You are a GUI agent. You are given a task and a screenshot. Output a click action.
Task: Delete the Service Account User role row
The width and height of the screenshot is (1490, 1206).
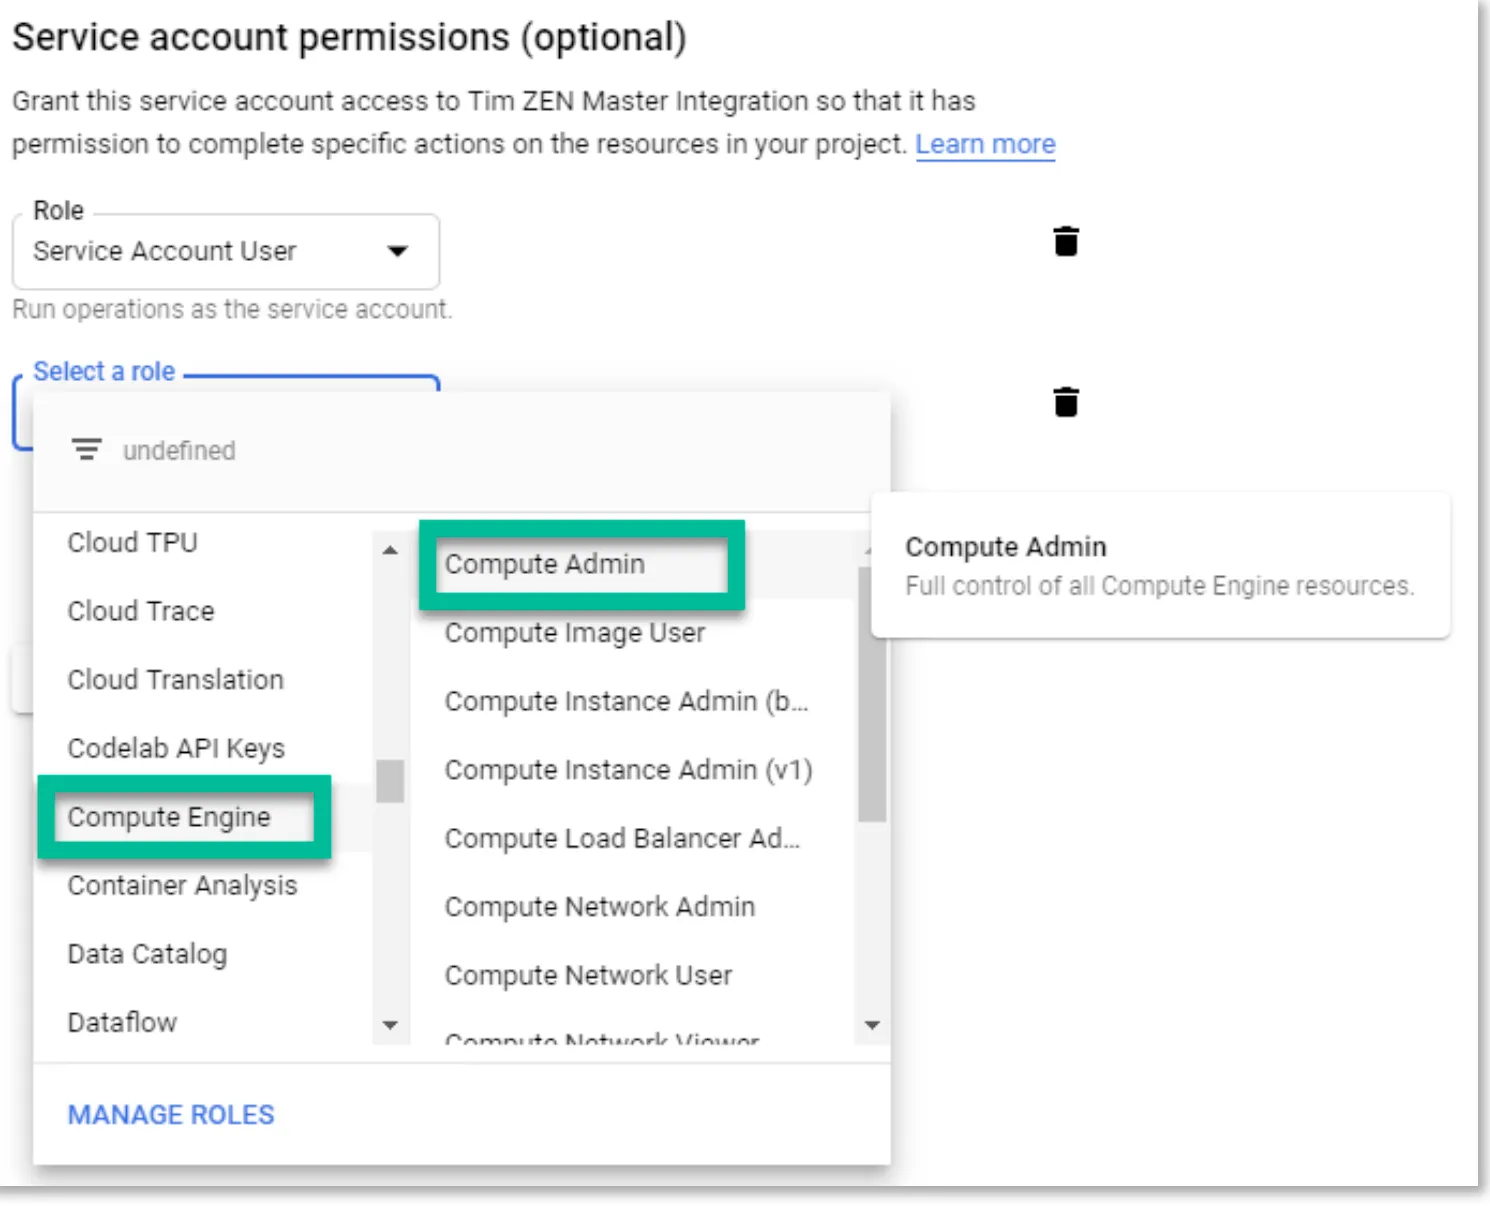1066,241
